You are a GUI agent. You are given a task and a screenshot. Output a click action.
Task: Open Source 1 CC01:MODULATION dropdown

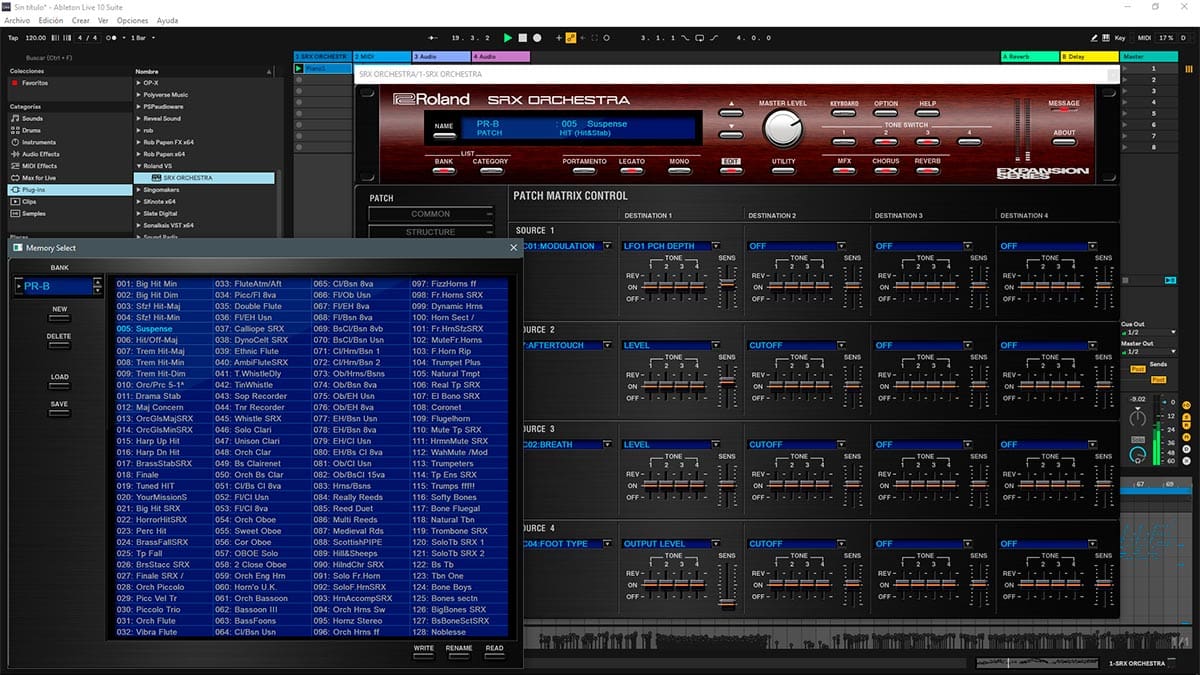click(607, 246)
